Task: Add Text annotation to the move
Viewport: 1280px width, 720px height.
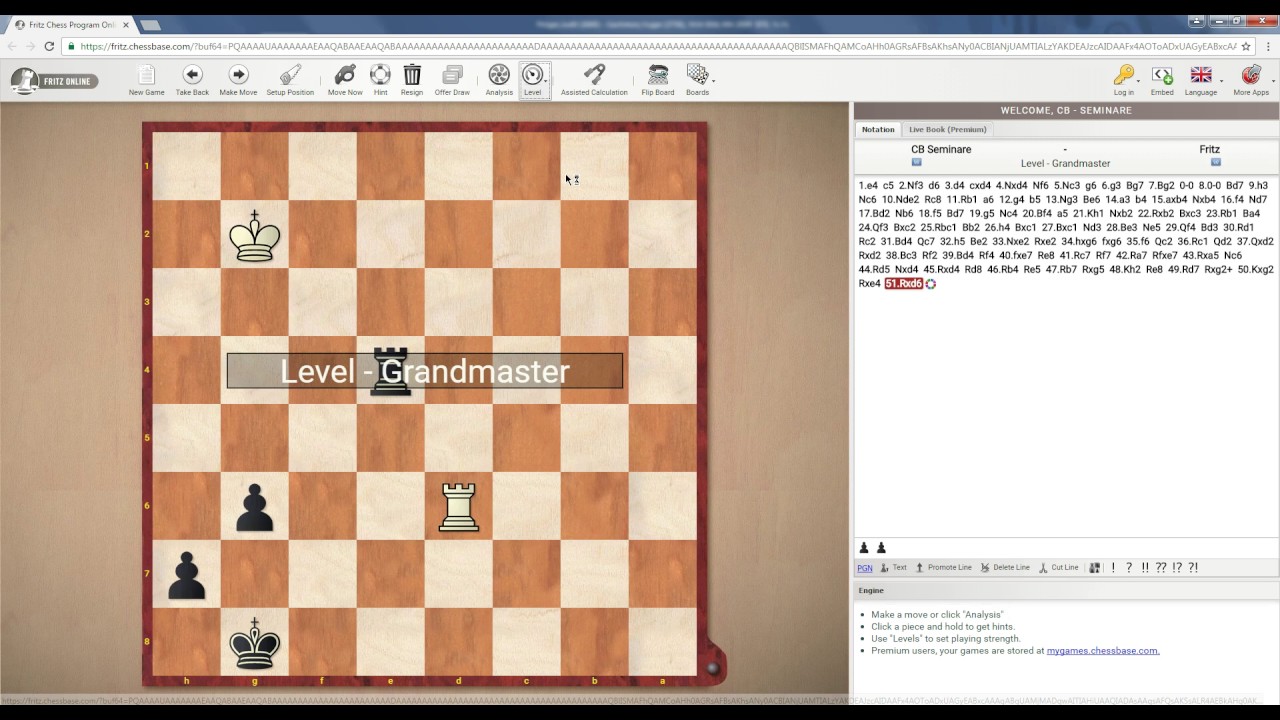Action: pos(893,568)
